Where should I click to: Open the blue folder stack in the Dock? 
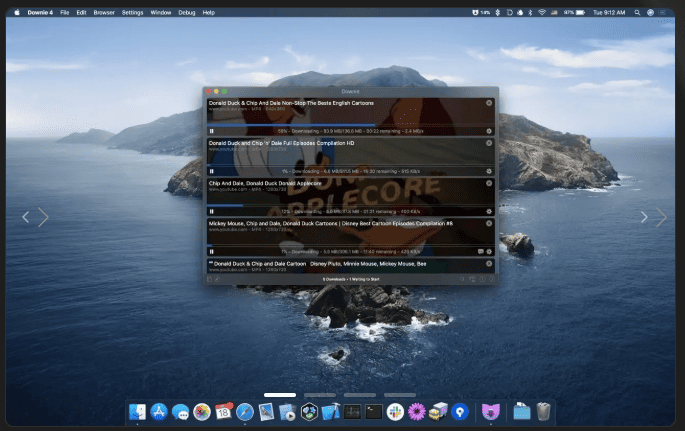[x=522, y=412]
